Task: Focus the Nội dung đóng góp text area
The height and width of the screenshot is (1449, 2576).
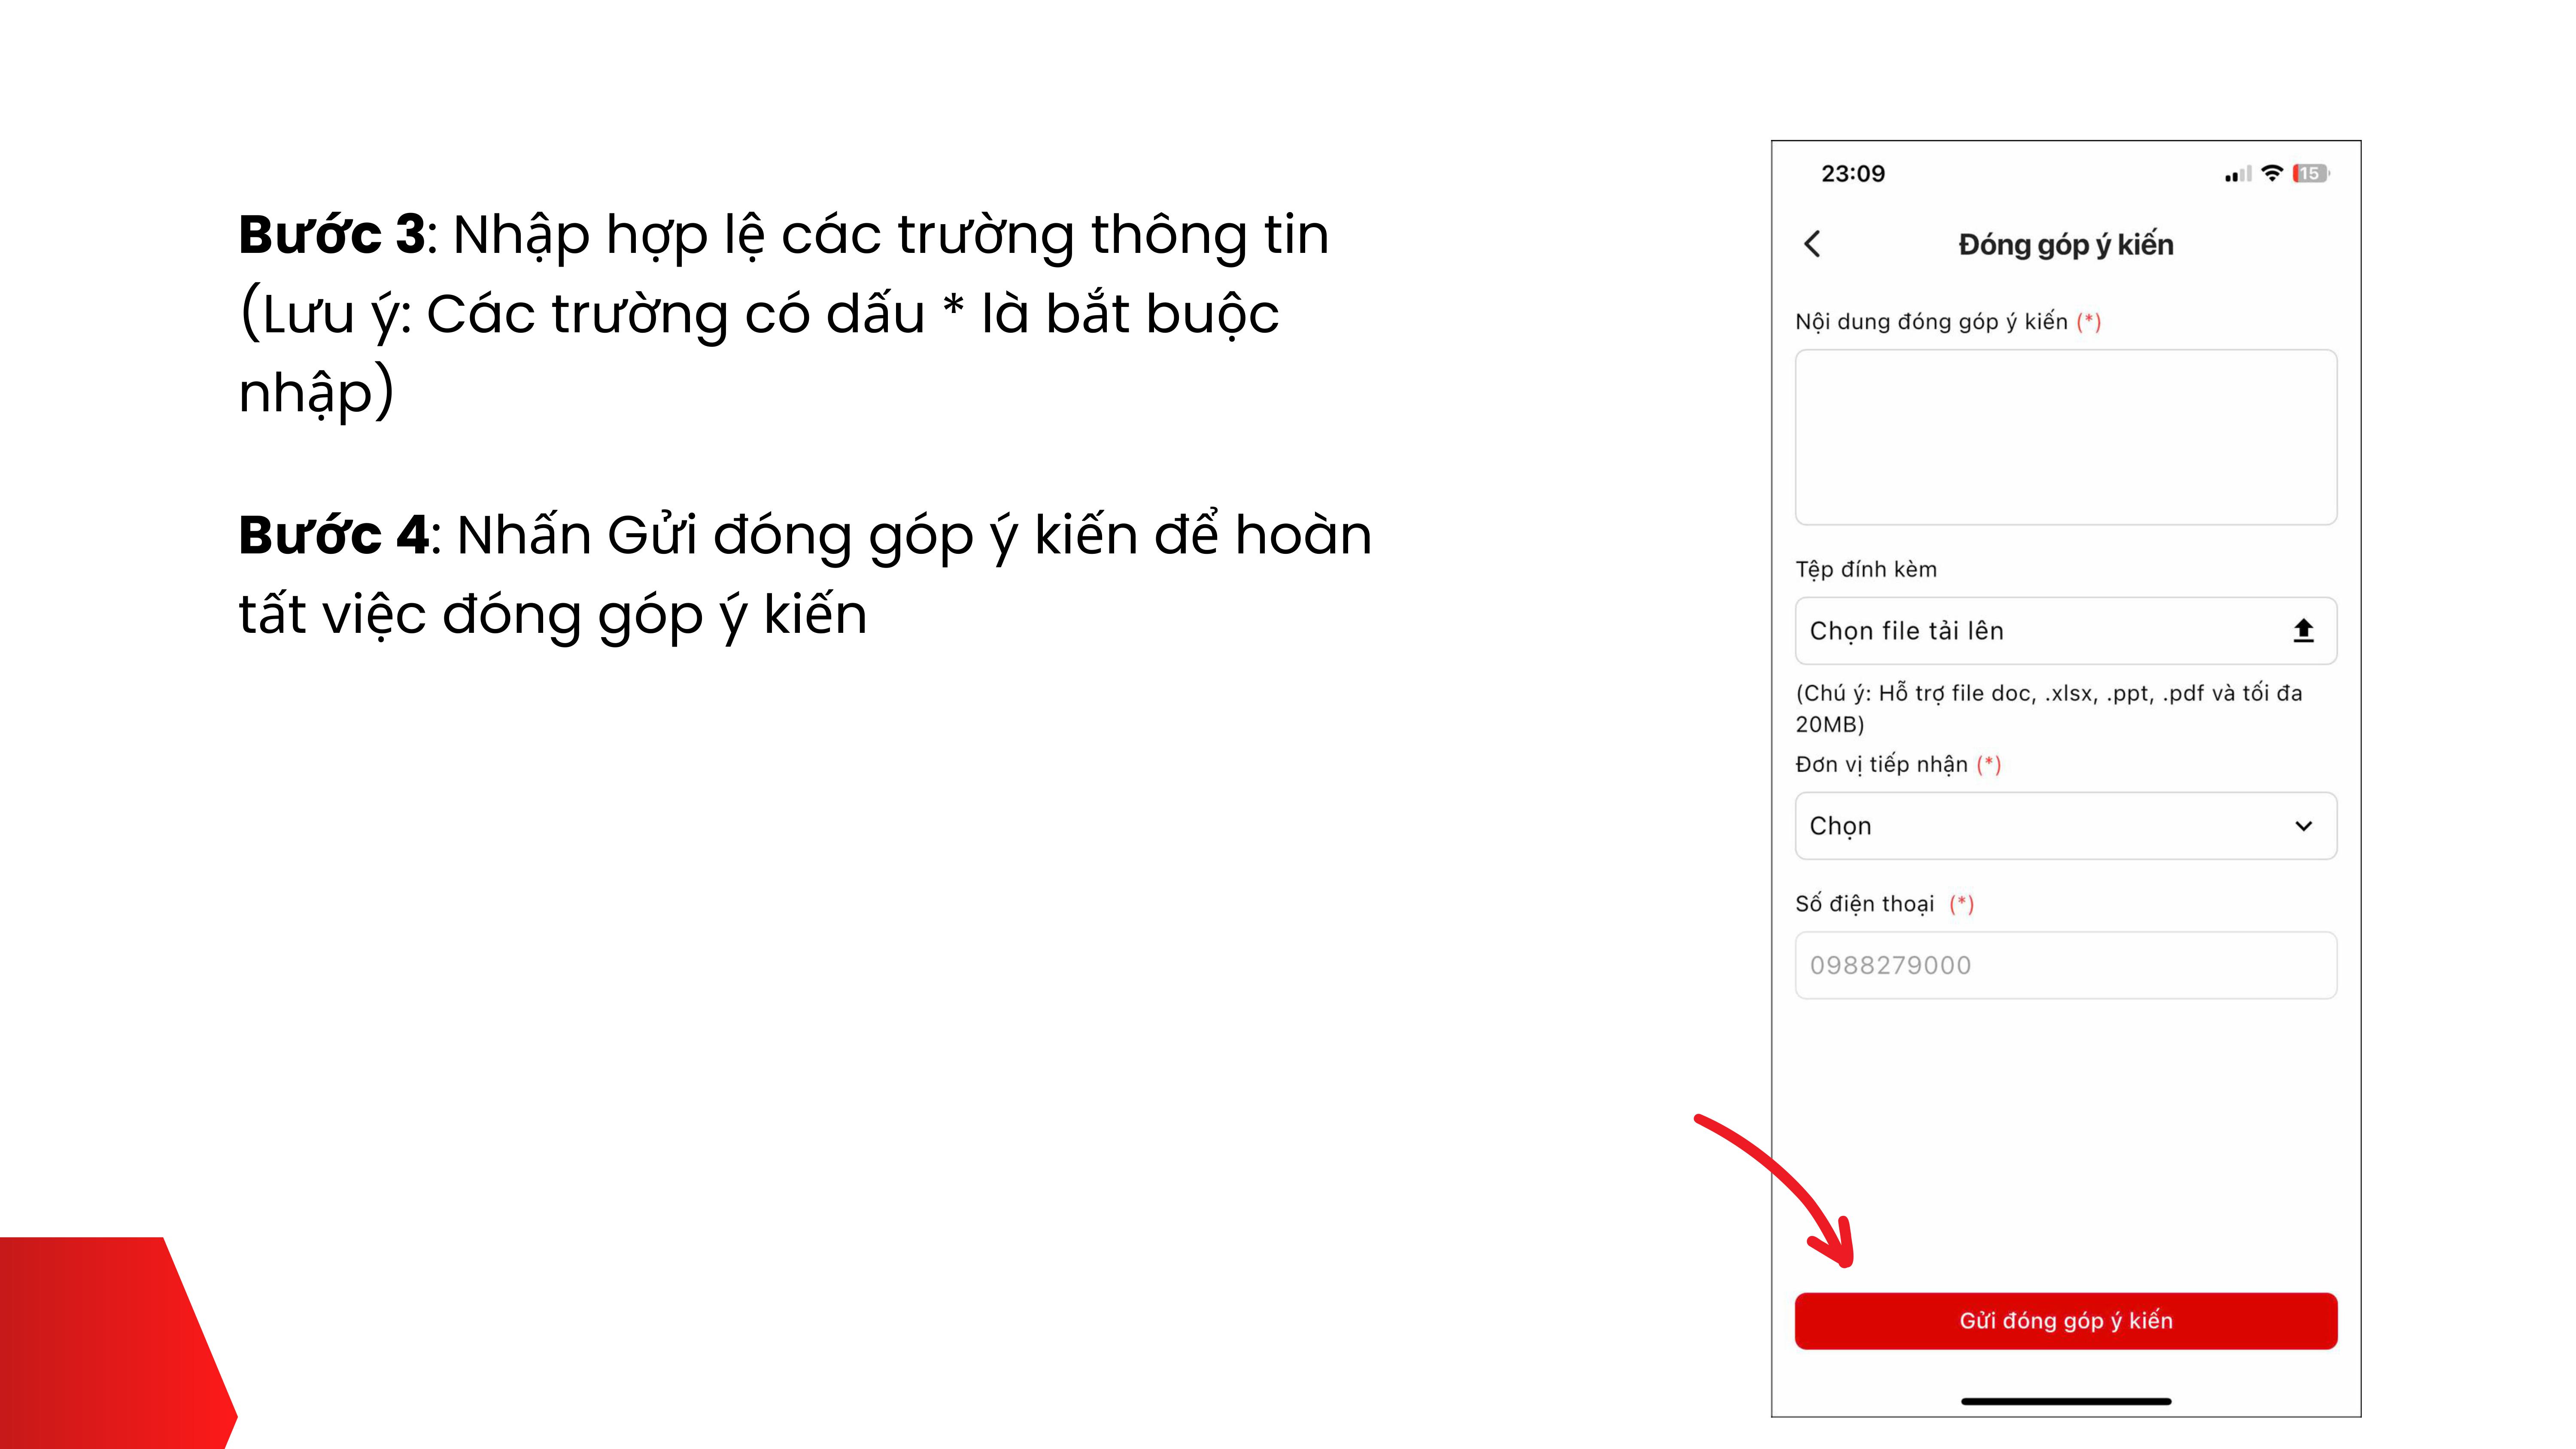Action: coord(2065,437)
